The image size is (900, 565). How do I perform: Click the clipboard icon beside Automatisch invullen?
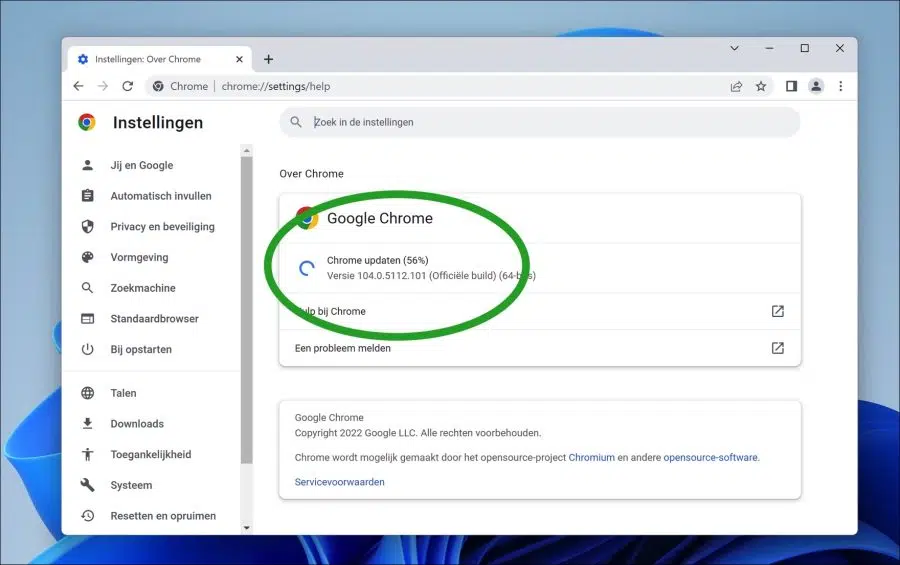tap(87, 196)
